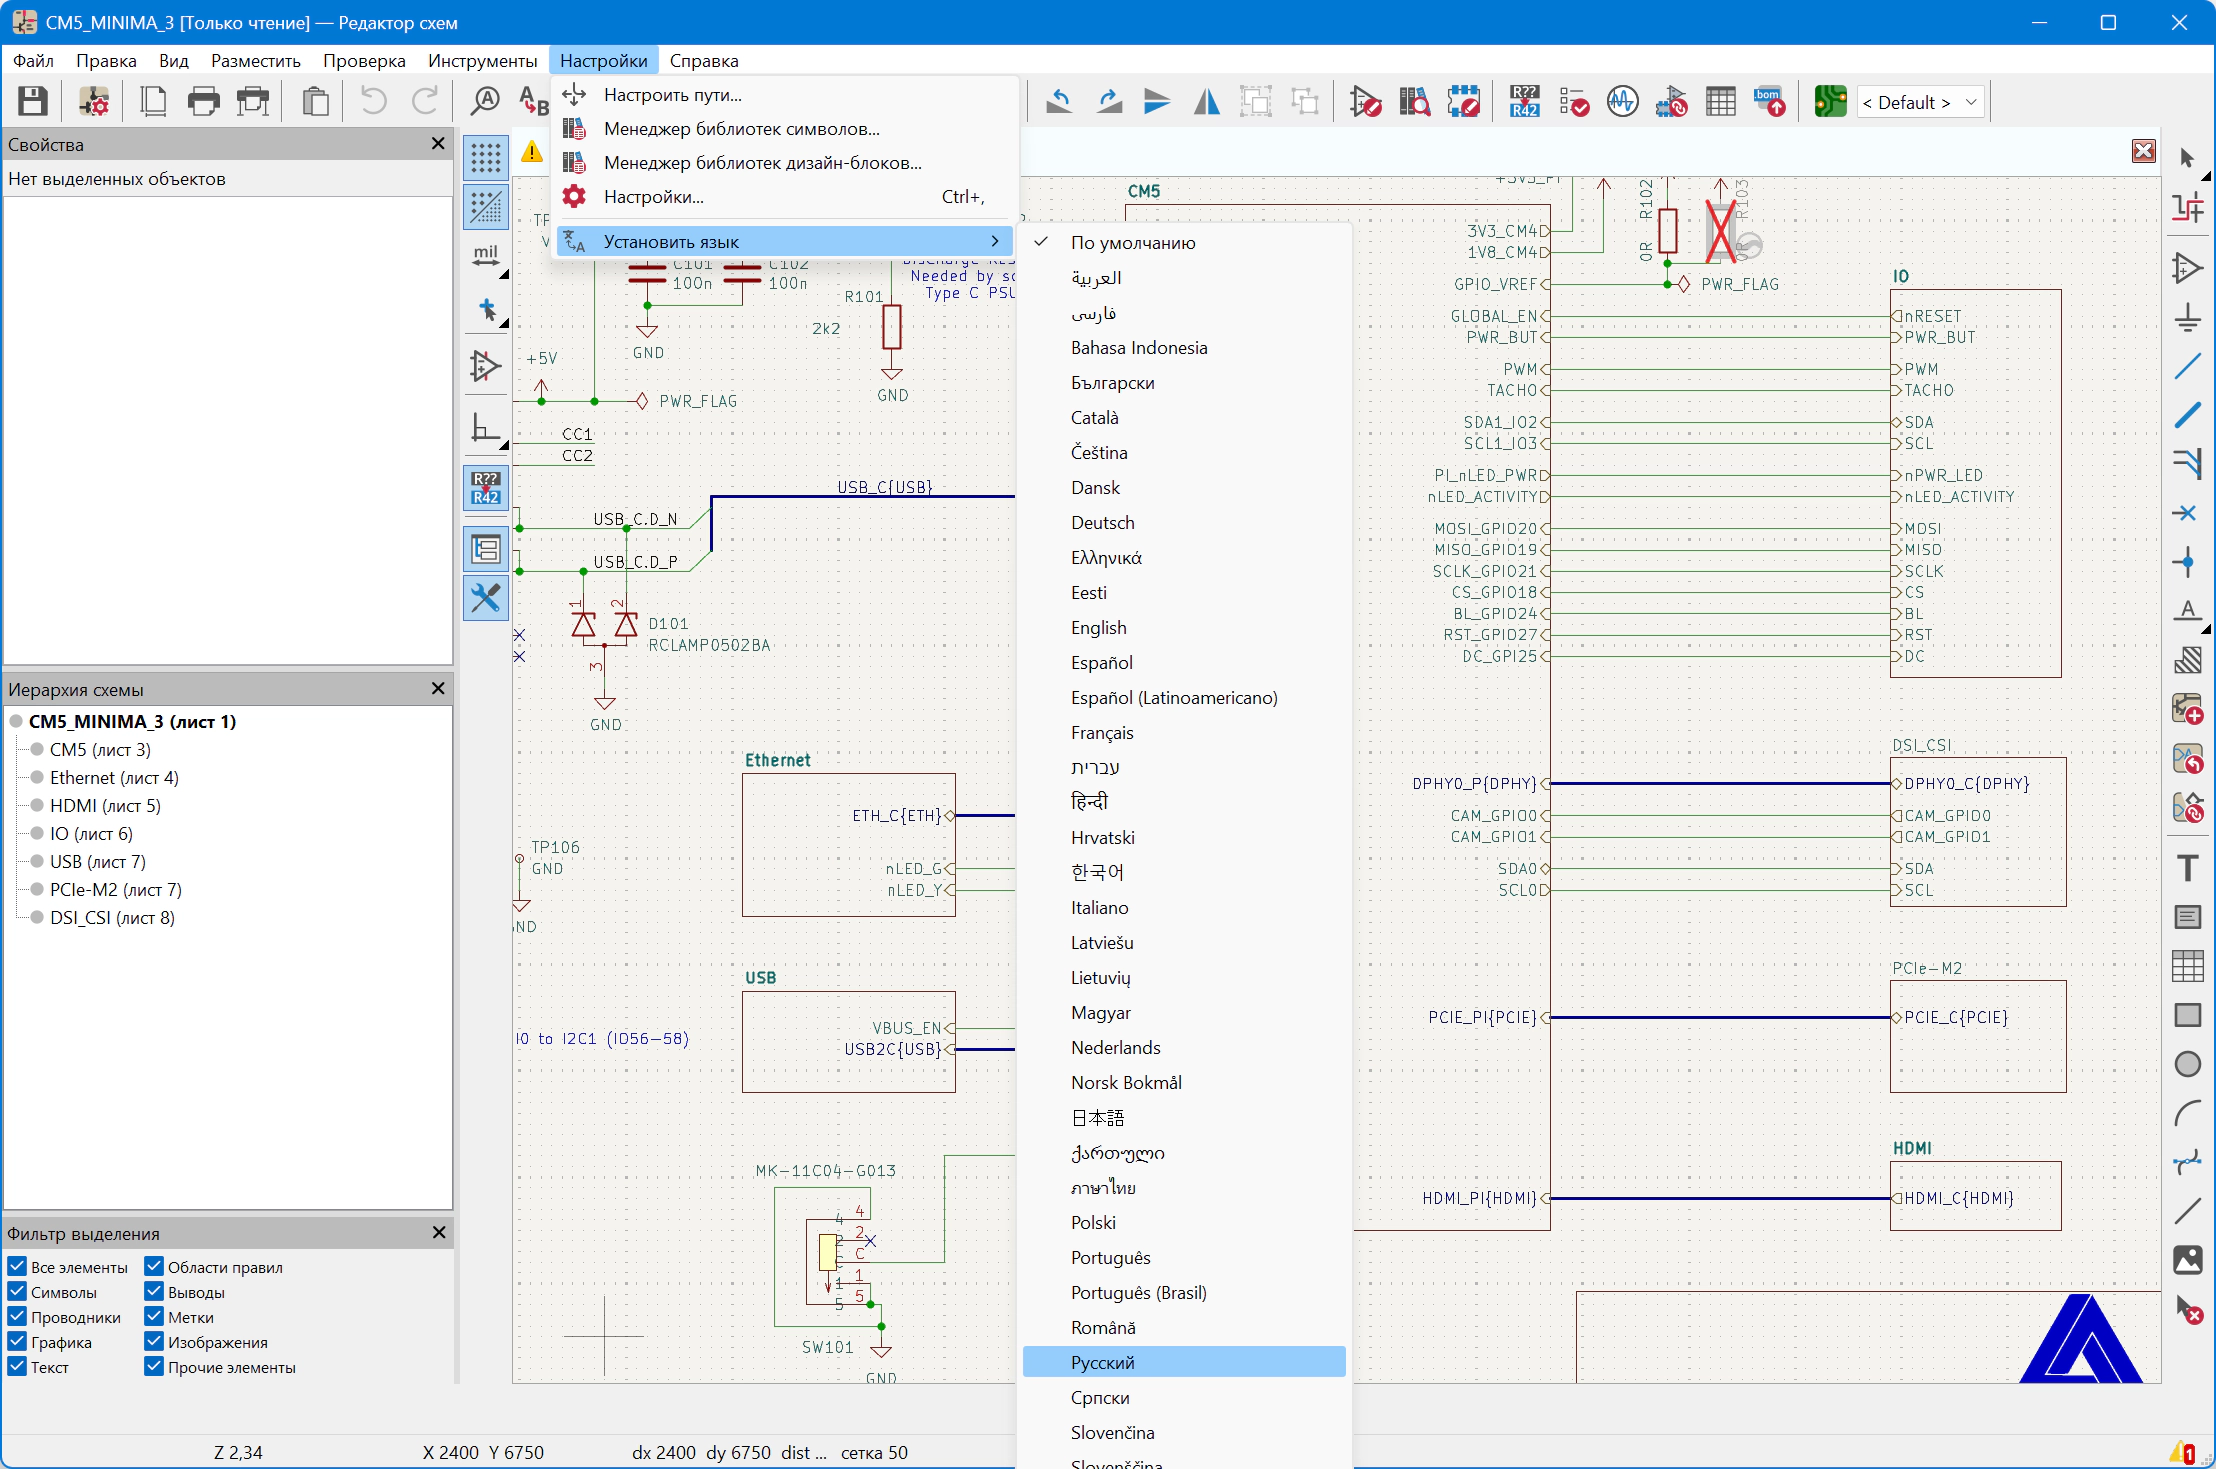This screenshot has width=2216, height=1469.
Task: Choose Русский from language list
Action: 1102,1362
